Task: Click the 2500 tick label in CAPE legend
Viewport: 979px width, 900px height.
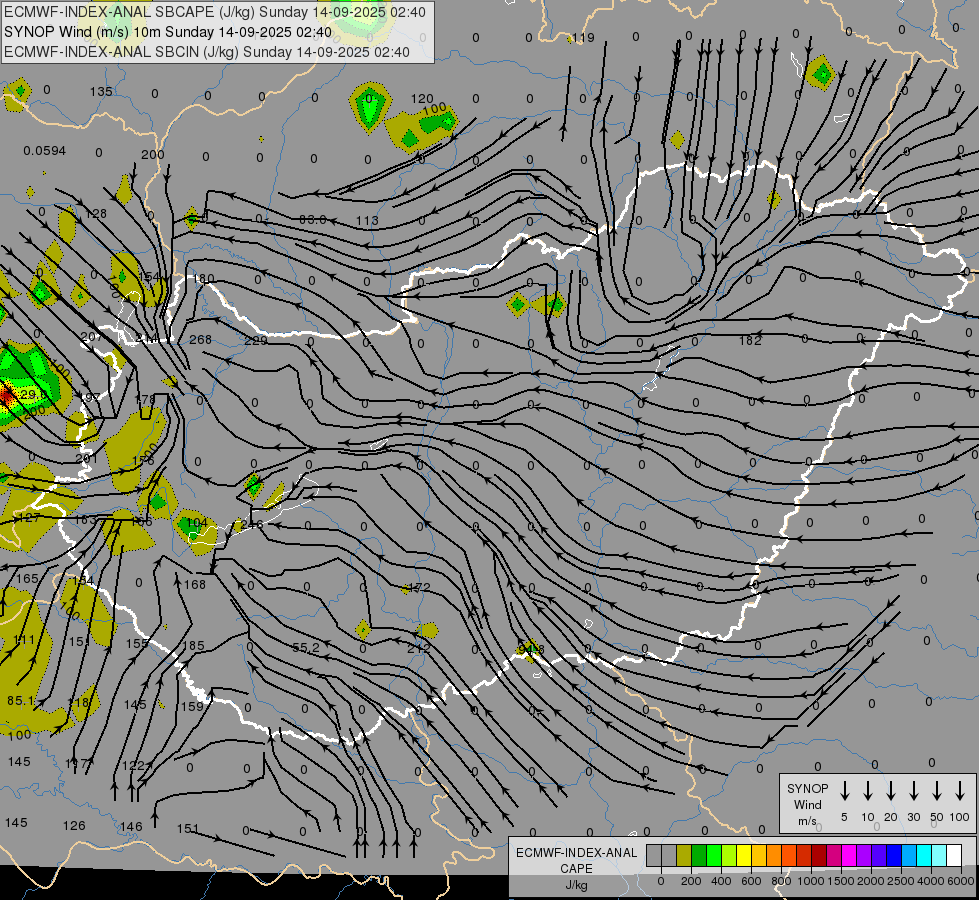Action: (x=901, y=881)
